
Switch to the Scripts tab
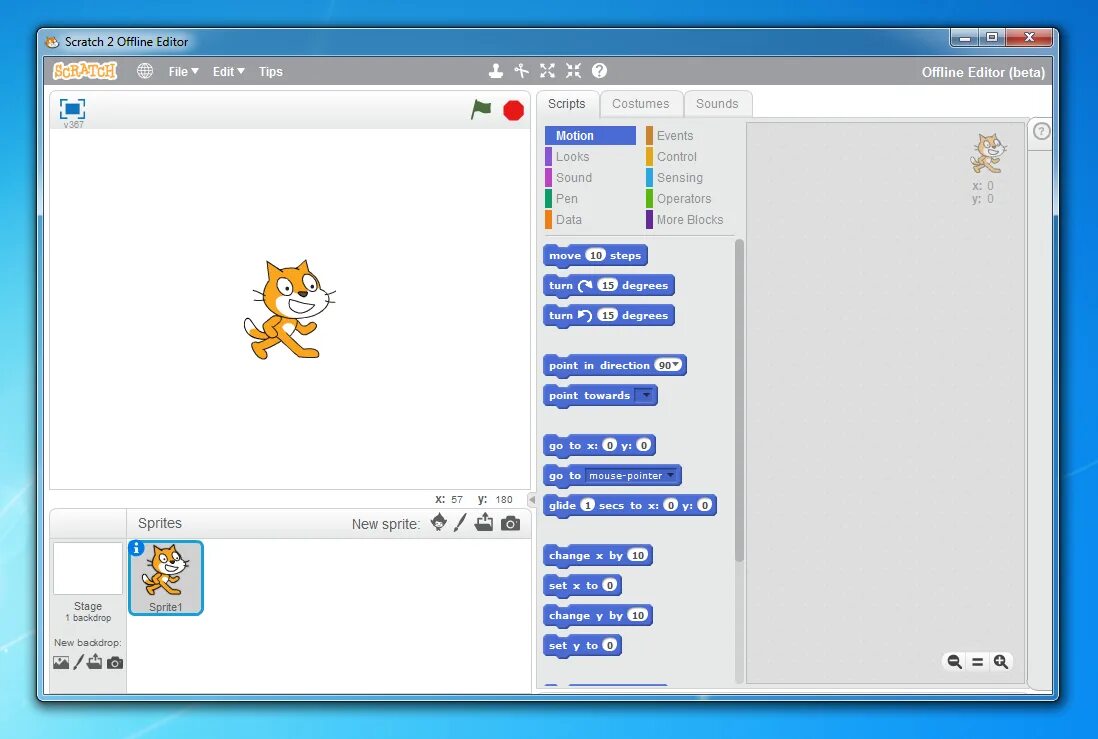coord(567,104)
